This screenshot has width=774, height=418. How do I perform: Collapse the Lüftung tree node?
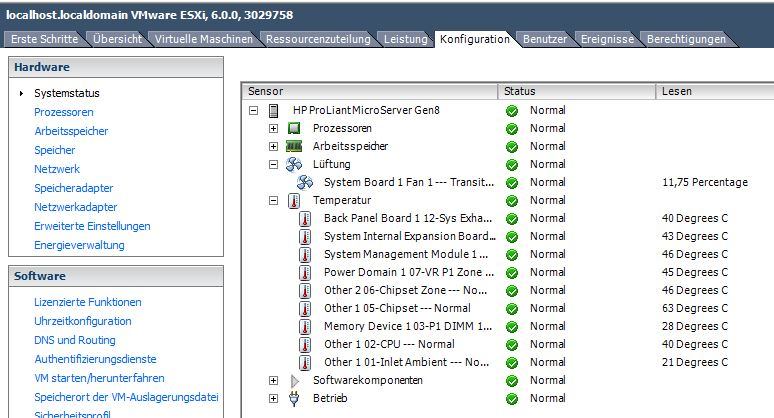[273, 164]
